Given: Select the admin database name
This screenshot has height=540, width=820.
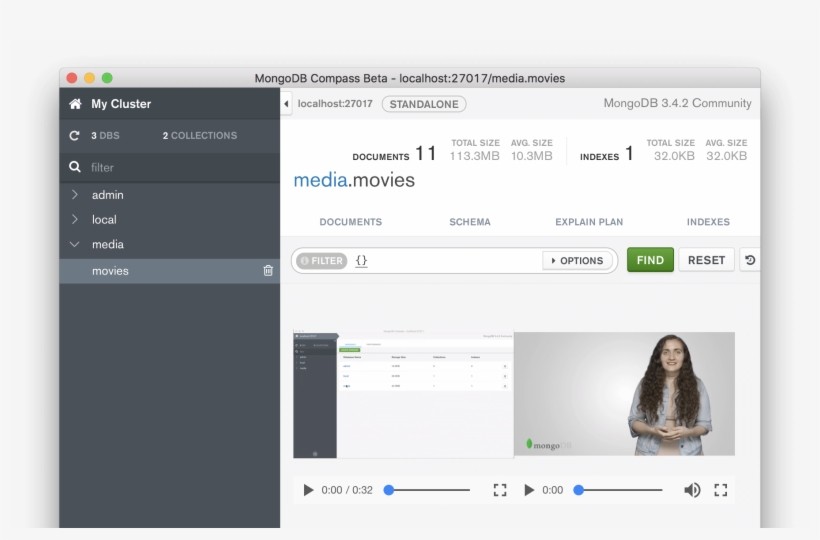Looking at the screenshot, I should (x=108, y=194).
